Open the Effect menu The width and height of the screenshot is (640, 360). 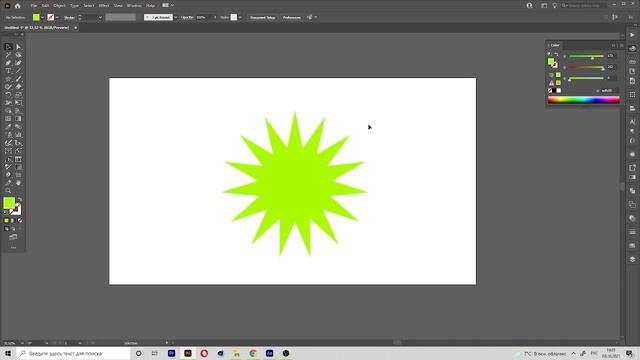pos(104,6)
